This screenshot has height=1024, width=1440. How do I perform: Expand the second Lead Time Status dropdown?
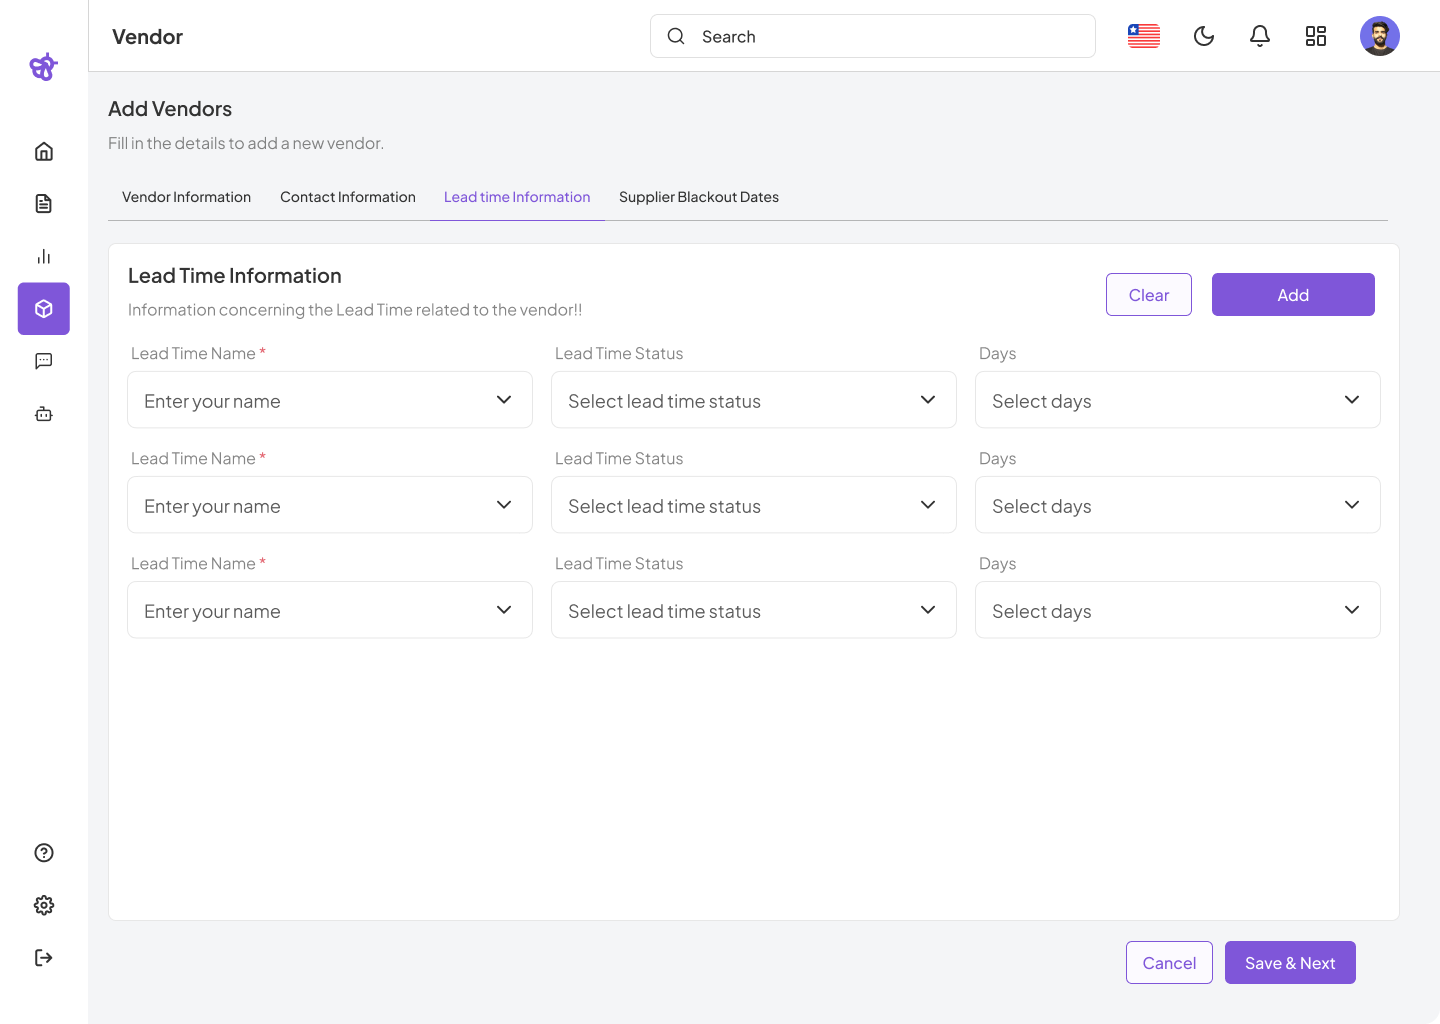[753, 505]
